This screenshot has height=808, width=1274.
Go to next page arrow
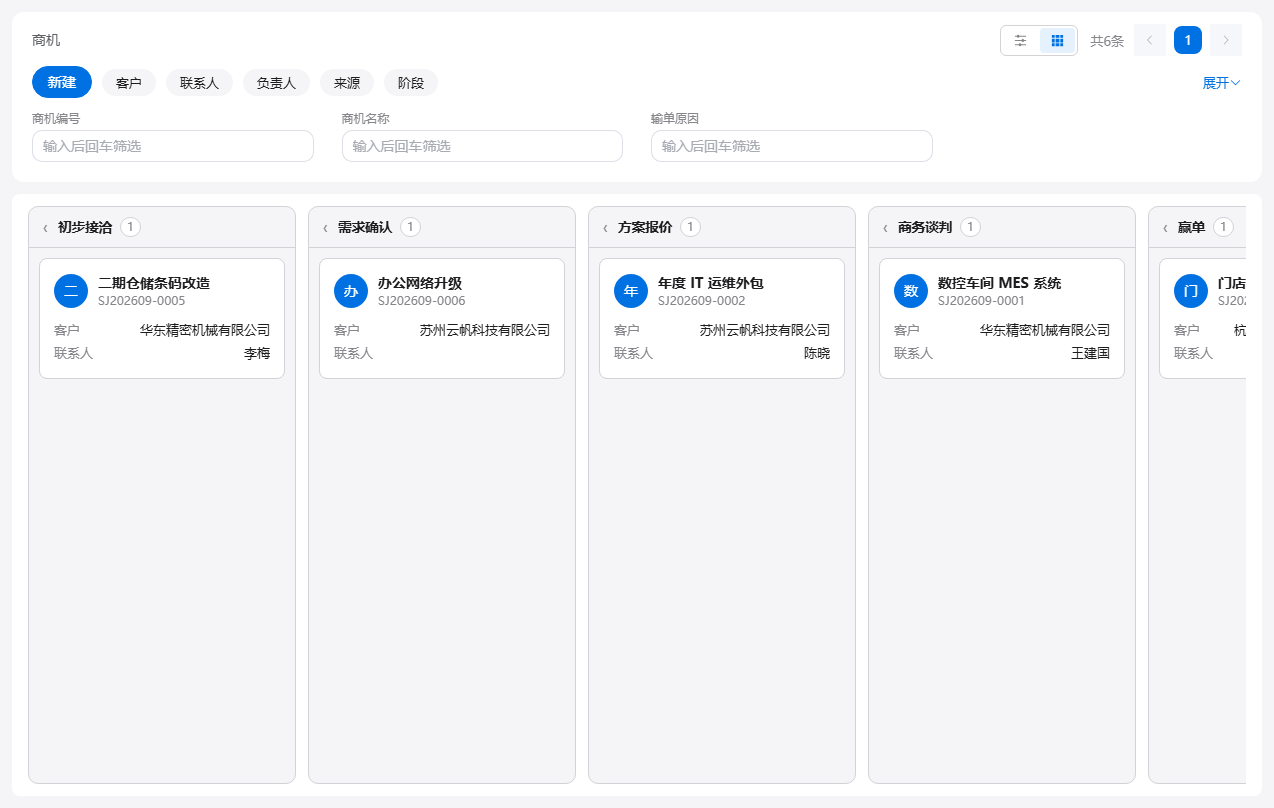pyautogui.click(x=1226, y=40)
